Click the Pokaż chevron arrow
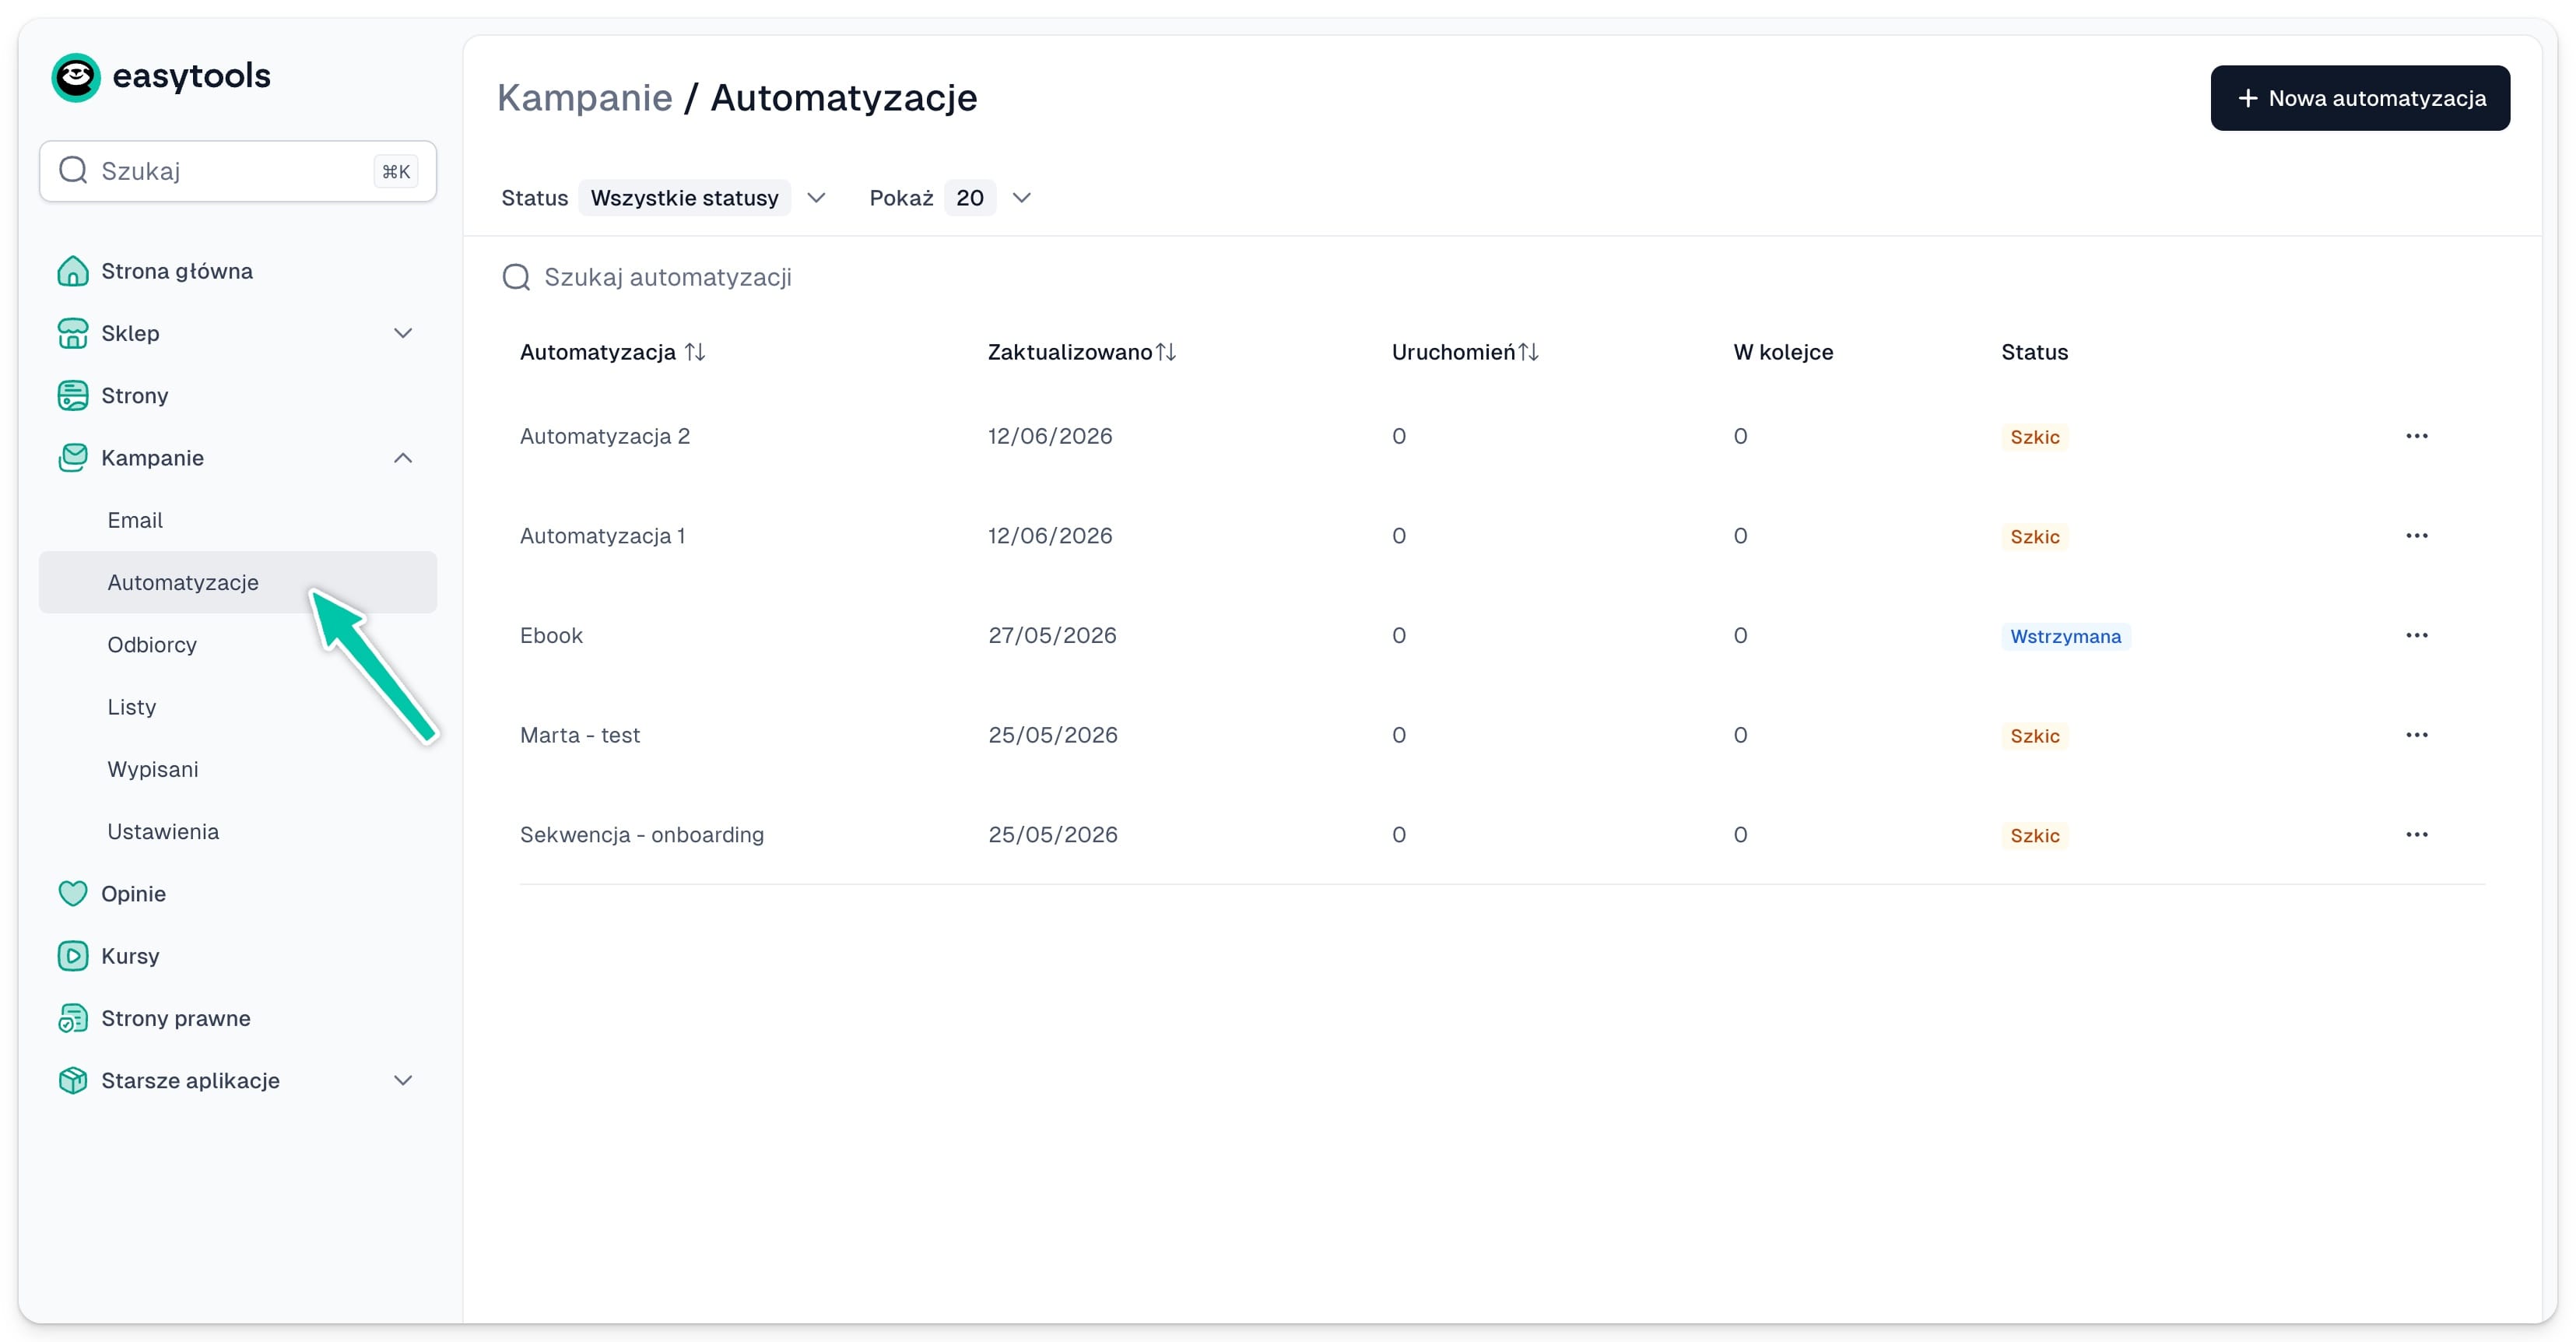This screenshot has height=1342, width=2576. tap(1021, 198)
